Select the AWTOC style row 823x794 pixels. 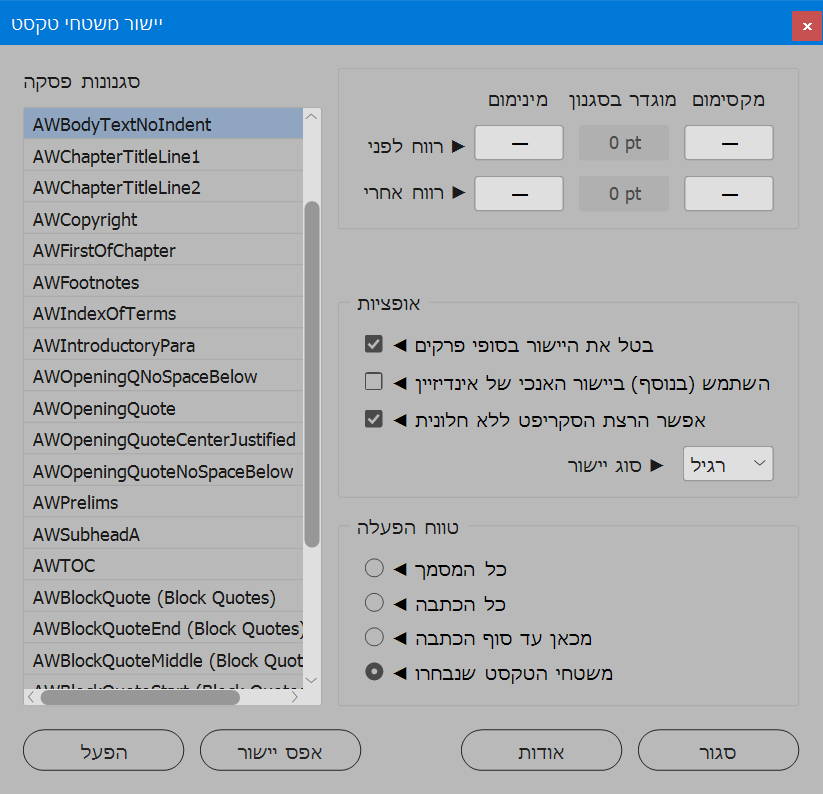pyautogui.click(x=163, y=565)
